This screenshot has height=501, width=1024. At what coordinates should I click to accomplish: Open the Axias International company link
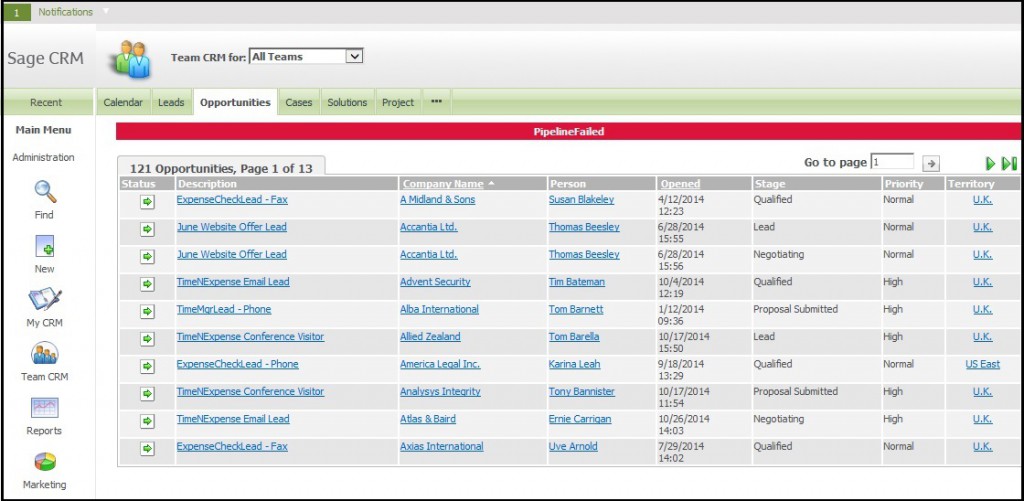441,447
